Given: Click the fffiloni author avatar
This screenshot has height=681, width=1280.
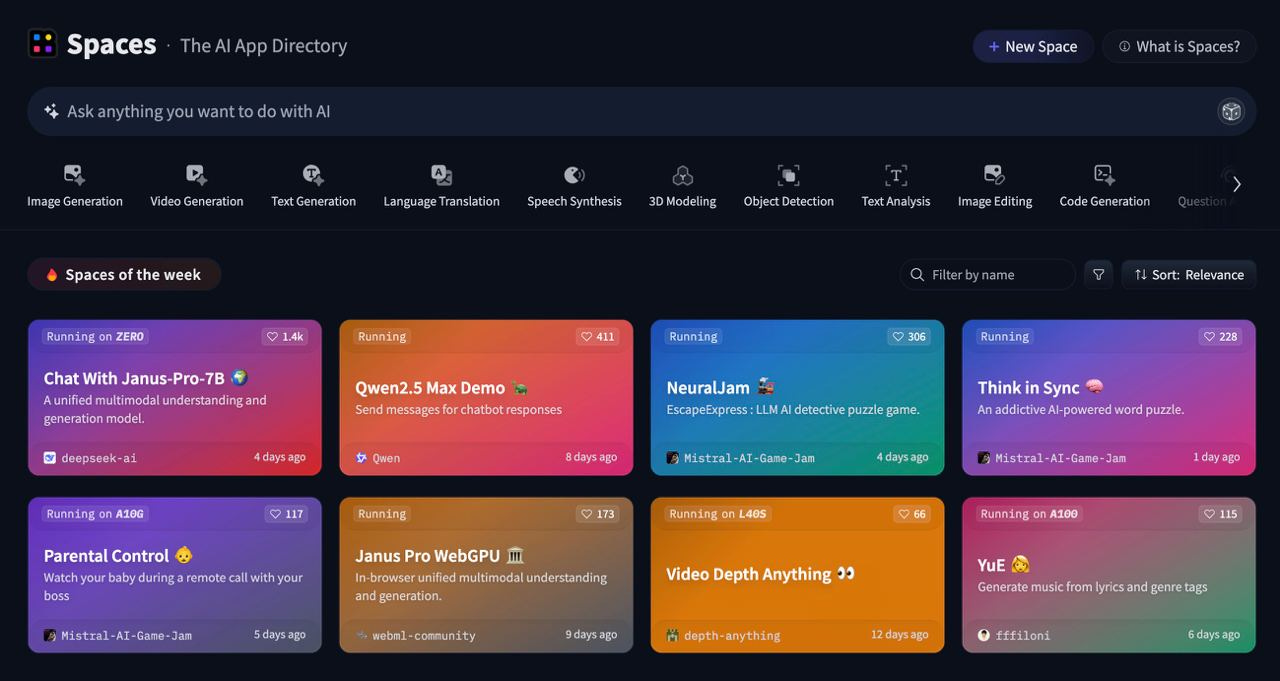Looking at the screenshot, I should pos(984,635).
